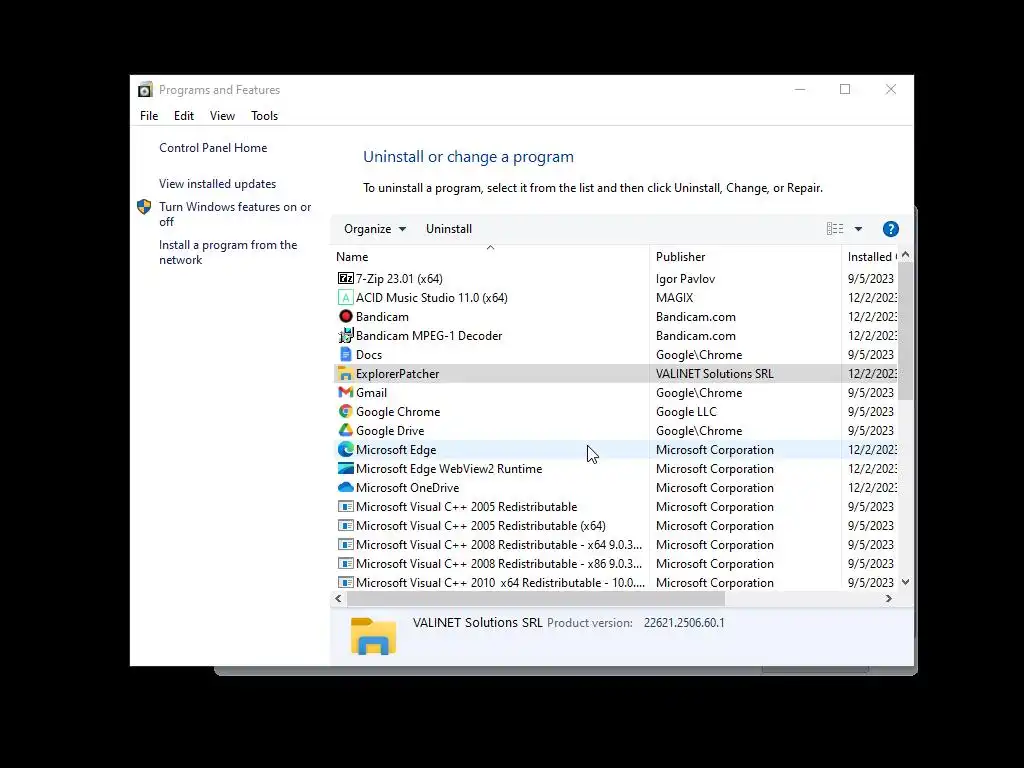The width and height of the screenshot is (1024, 768).
Task: Click the Gmail icon in list
Action: [345, 392]
